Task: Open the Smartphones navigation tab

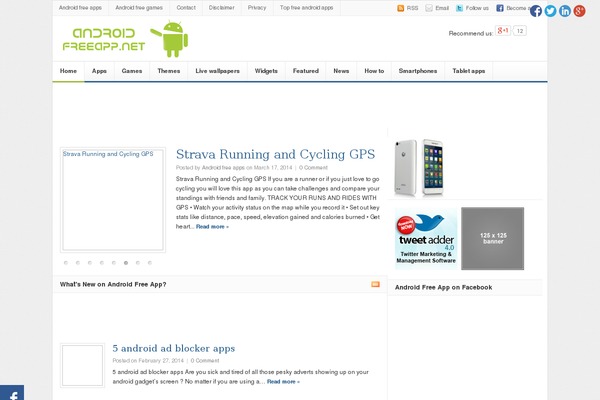Action: 417,71
